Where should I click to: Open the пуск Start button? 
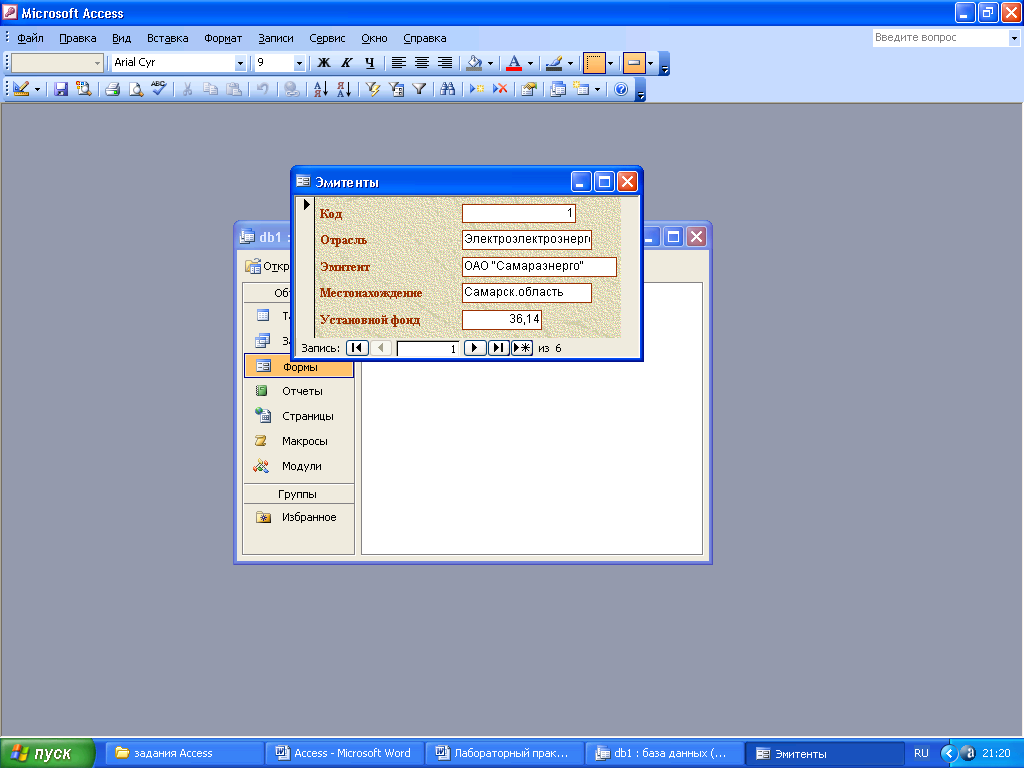pyautogui.click(x=48, y=753)
